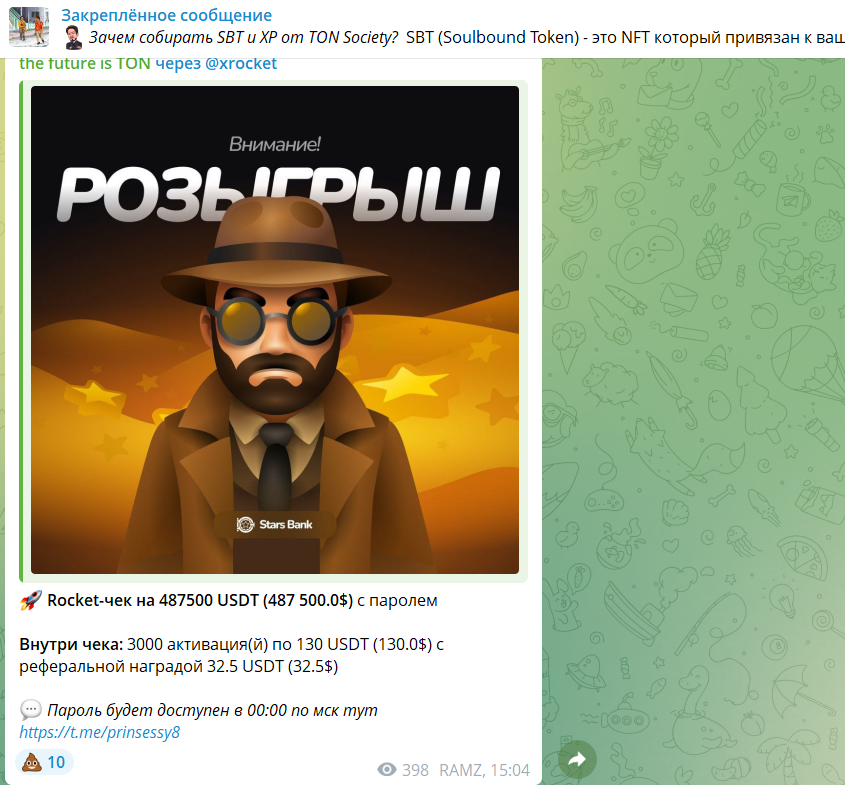The width and height of the screenshot is (845, 785).
Task: Click the Stars Bank logo badge
Action: (x=275, y=524)
